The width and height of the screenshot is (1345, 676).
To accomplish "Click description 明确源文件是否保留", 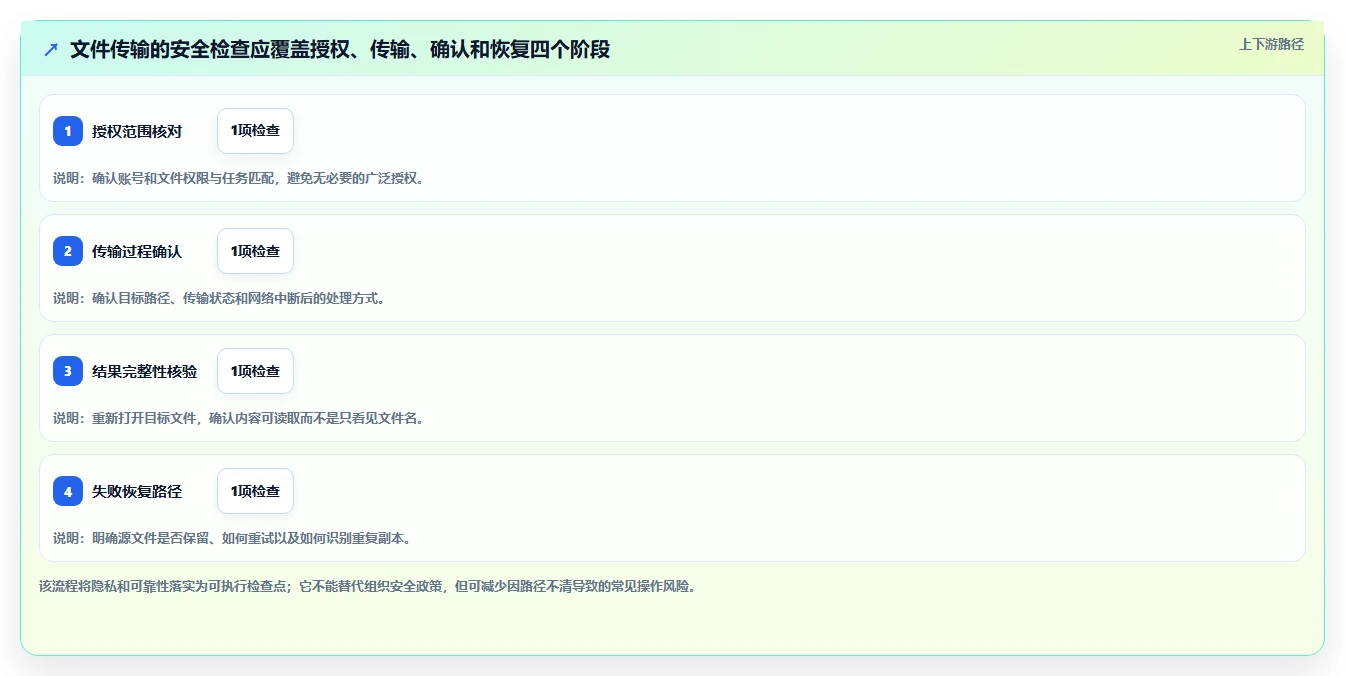I will 232,538.
